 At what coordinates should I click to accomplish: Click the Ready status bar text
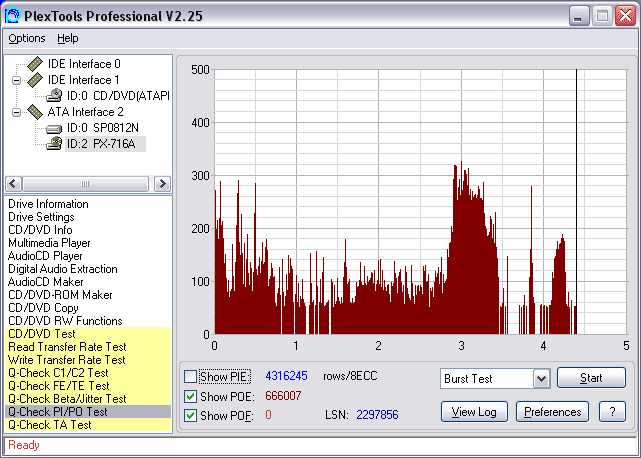(24, 445)
